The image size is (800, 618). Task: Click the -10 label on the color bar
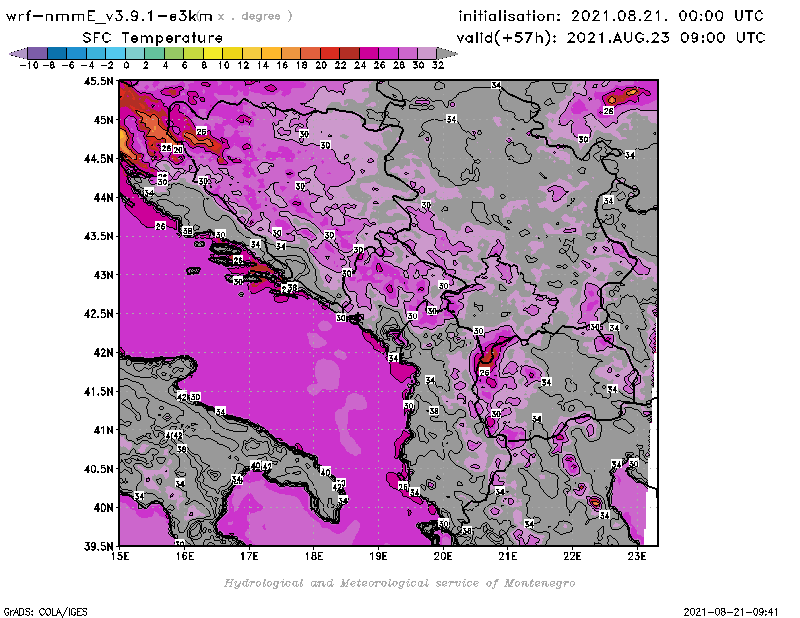pos(28,64)
